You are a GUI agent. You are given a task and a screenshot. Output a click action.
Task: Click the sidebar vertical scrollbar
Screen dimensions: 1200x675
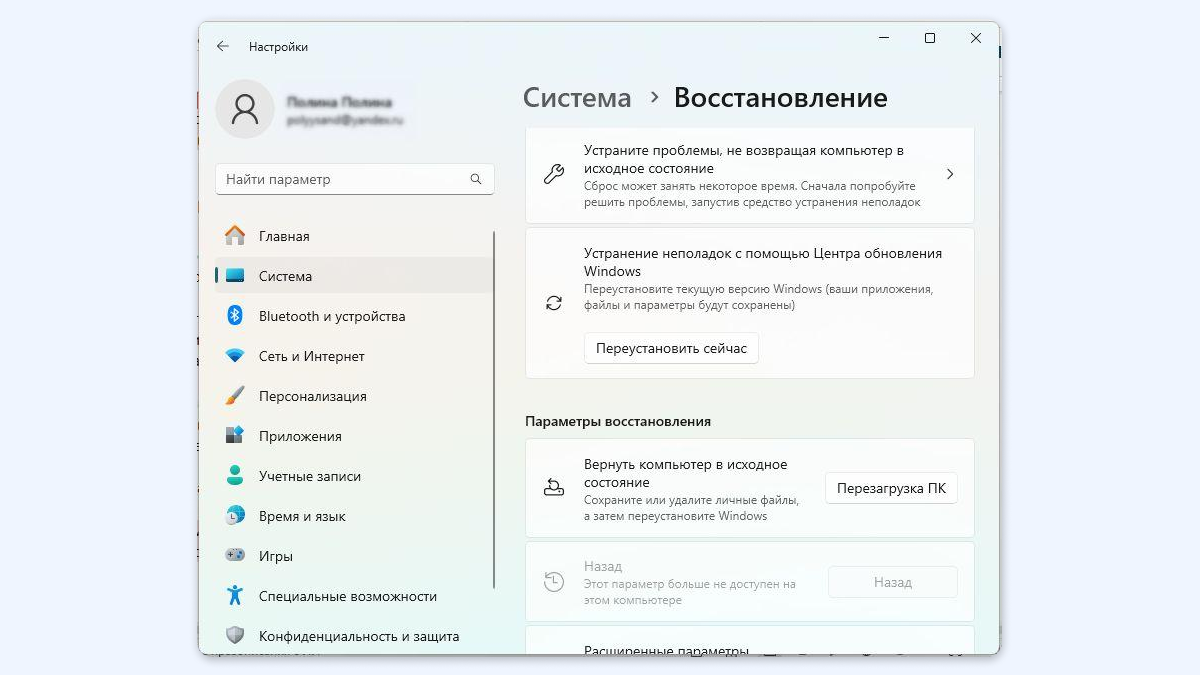tap(494, 409)
